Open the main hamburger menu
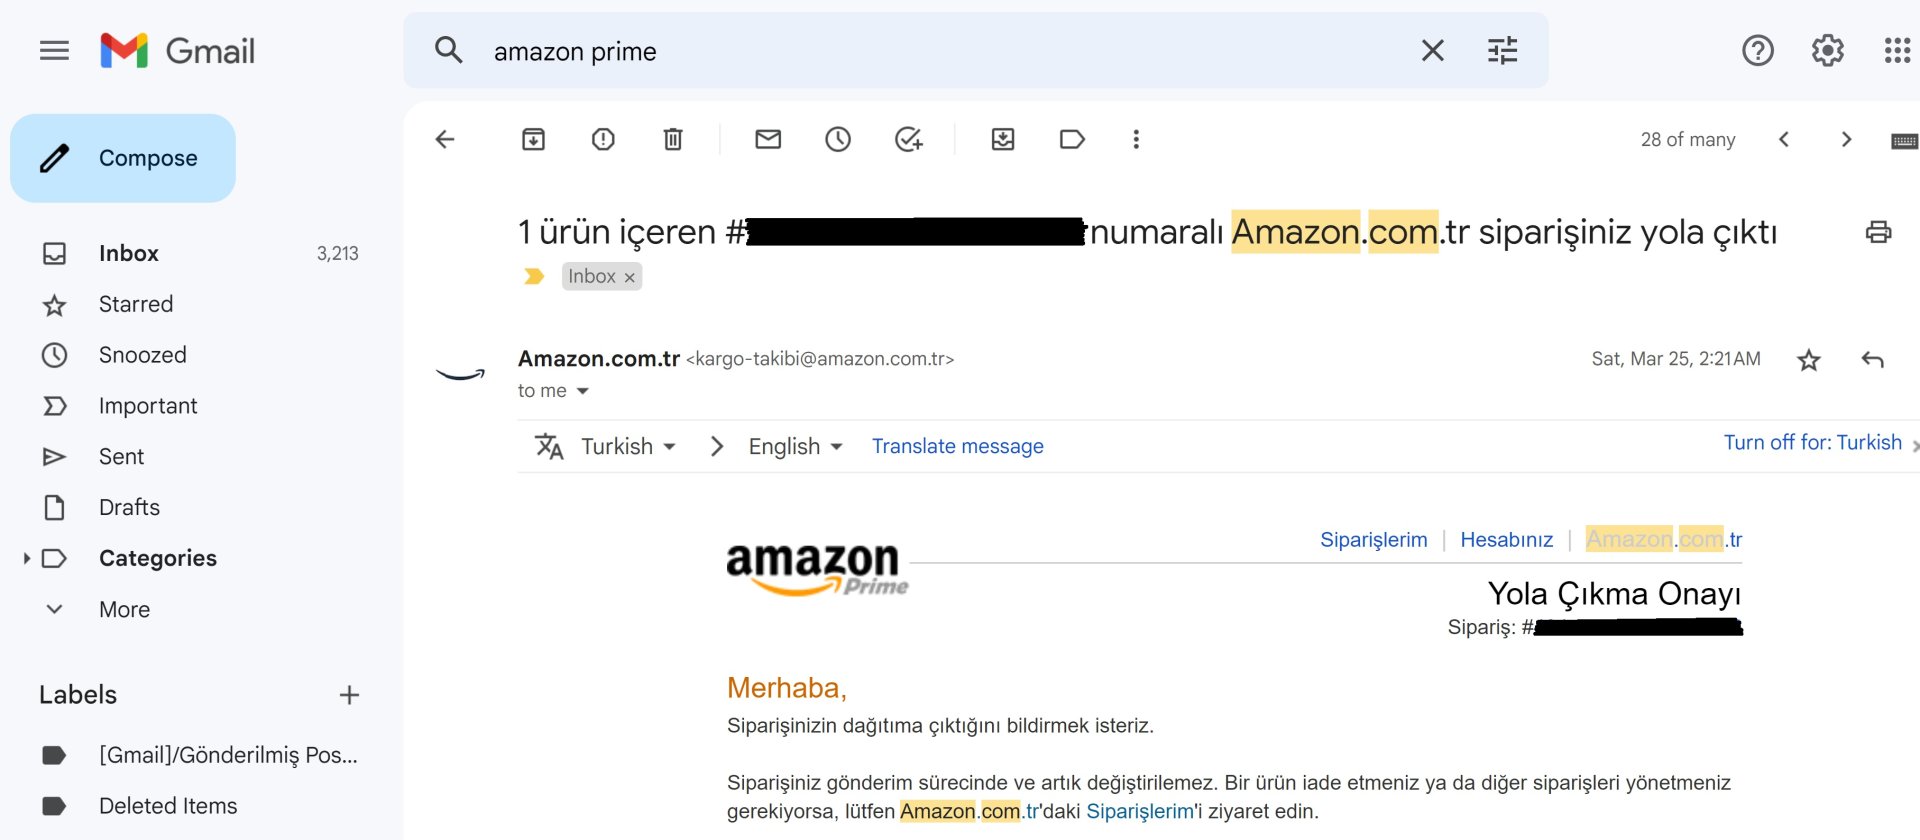The image size is (1920, 840). click(x=54, y=51)
